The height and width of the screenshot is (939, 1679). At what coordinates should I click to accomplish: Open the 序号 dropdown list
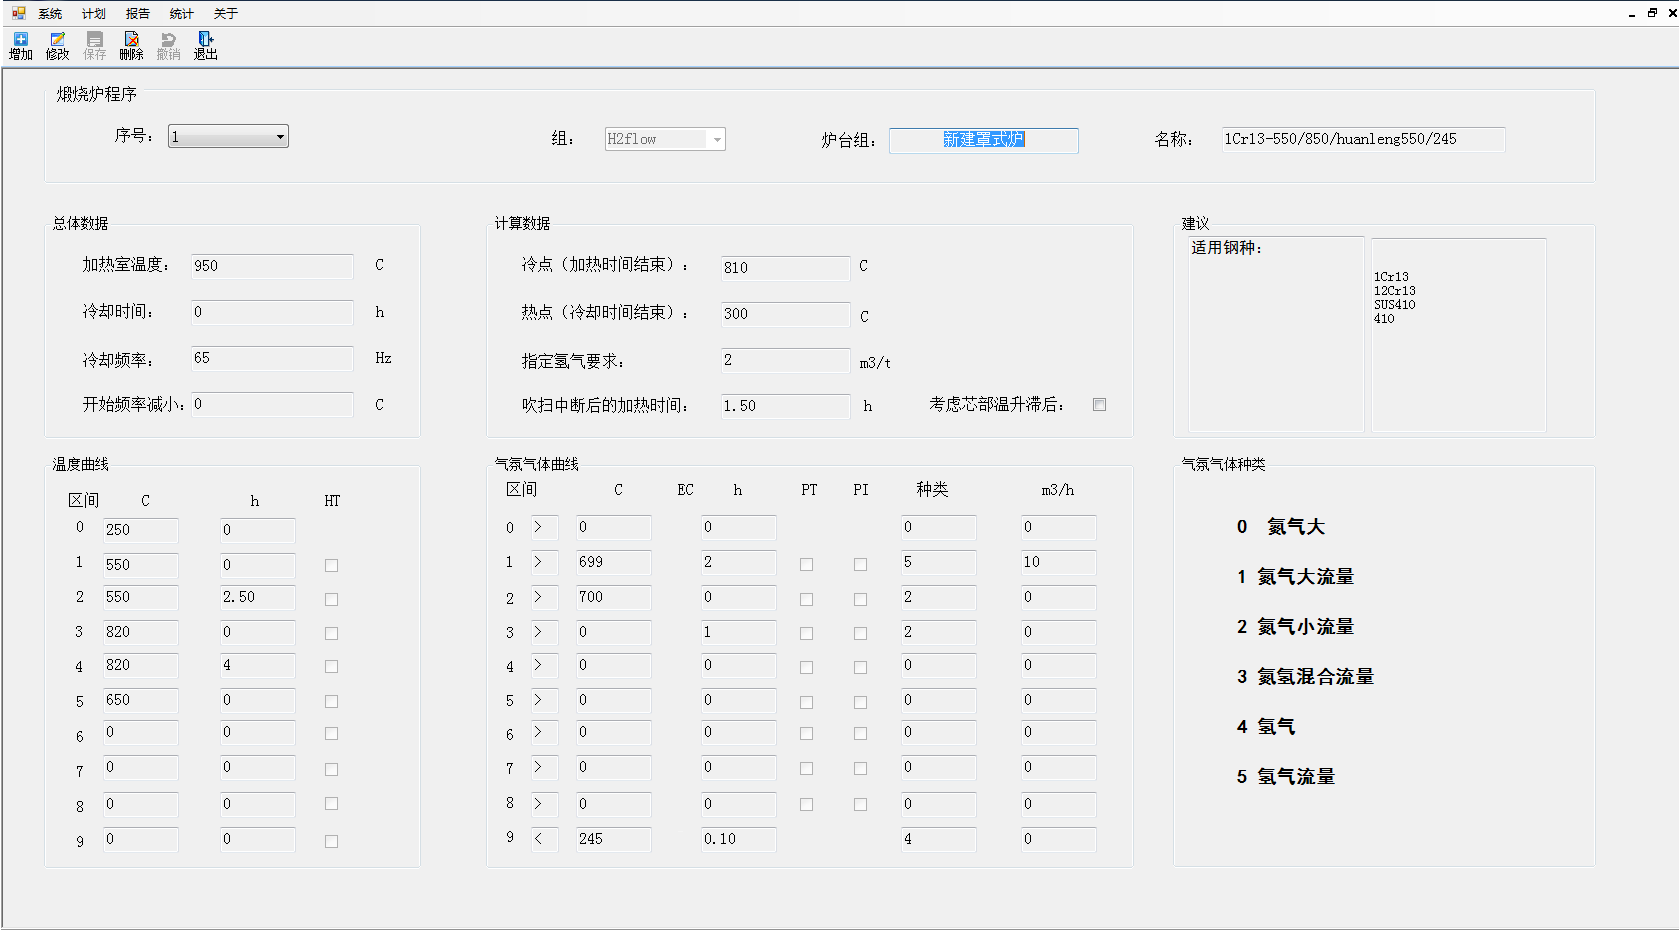(280, 137)
